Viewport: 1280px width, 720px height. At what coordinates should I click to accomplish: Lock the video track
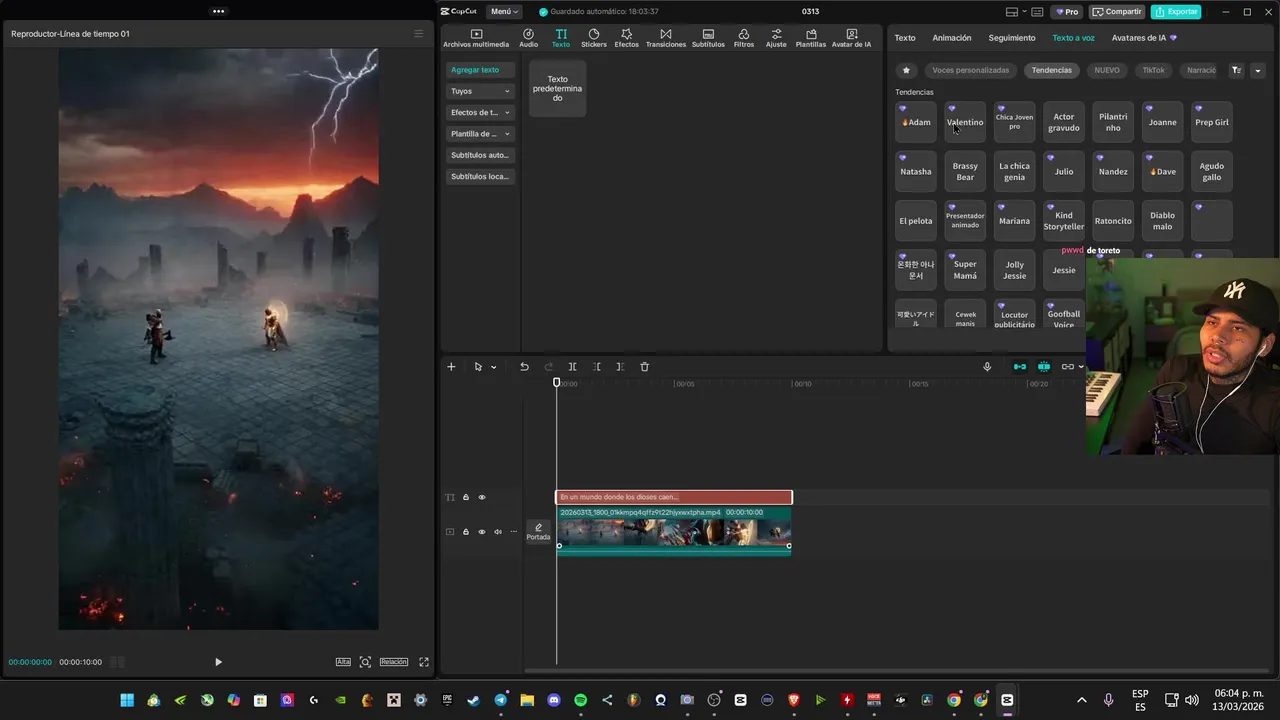[x=466, y=532]
